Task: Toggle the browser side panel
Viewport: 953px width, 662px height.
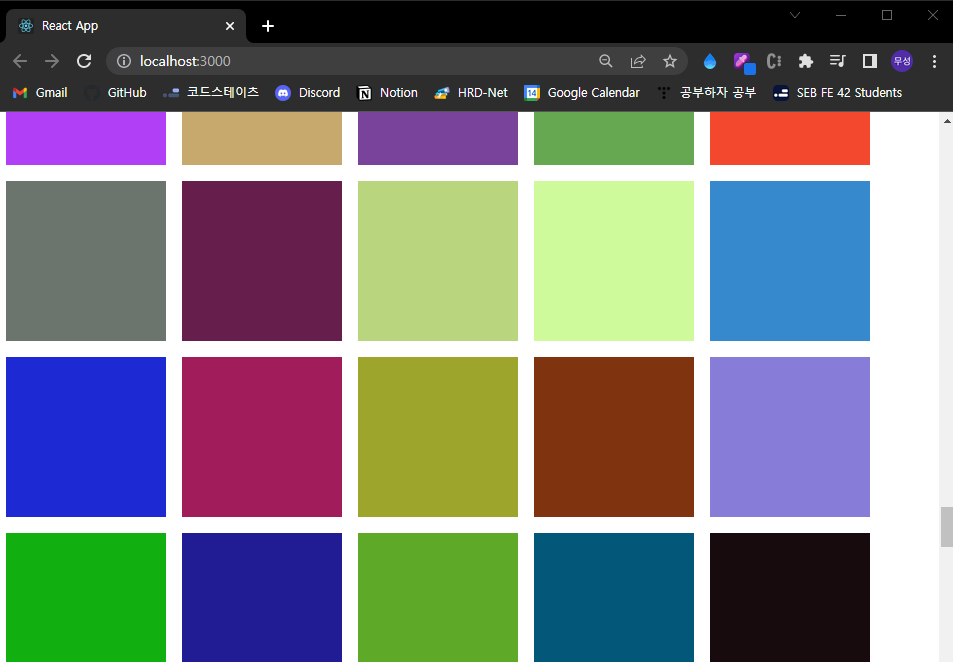Action: (x=870, y=61)
